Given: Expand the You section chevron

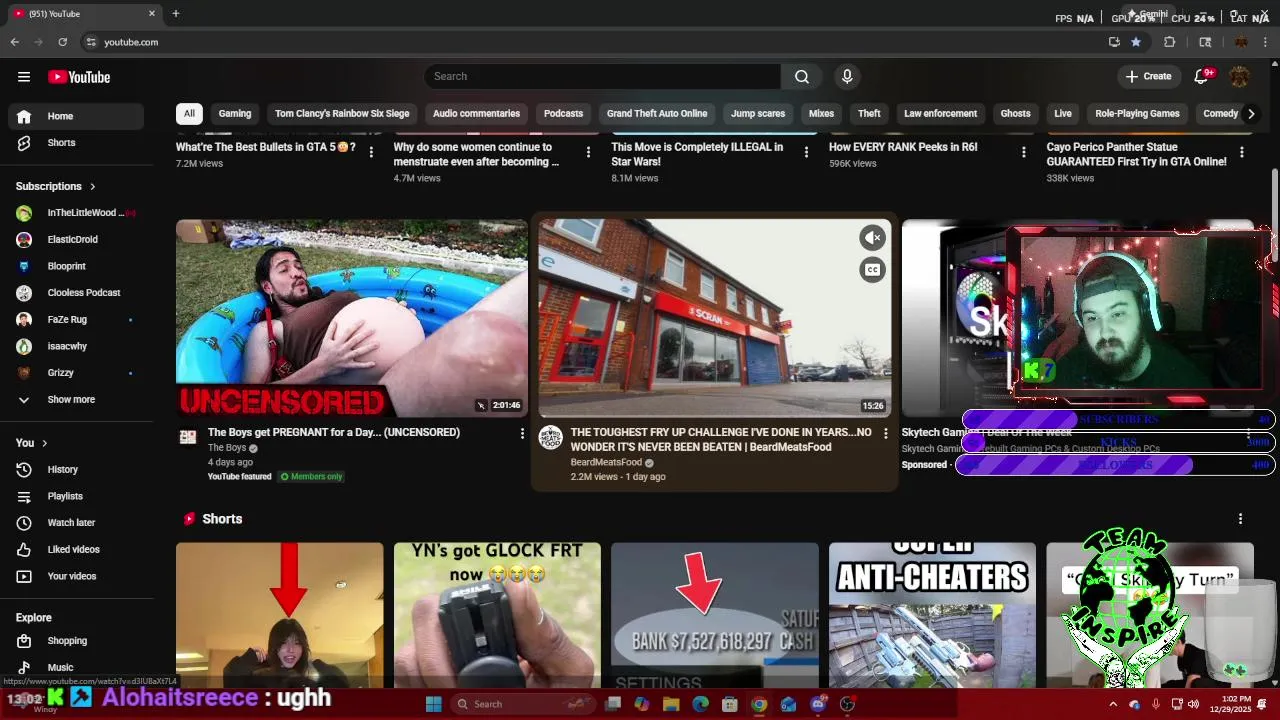Looking at the screenshot, I should click(x=45, y=443).
